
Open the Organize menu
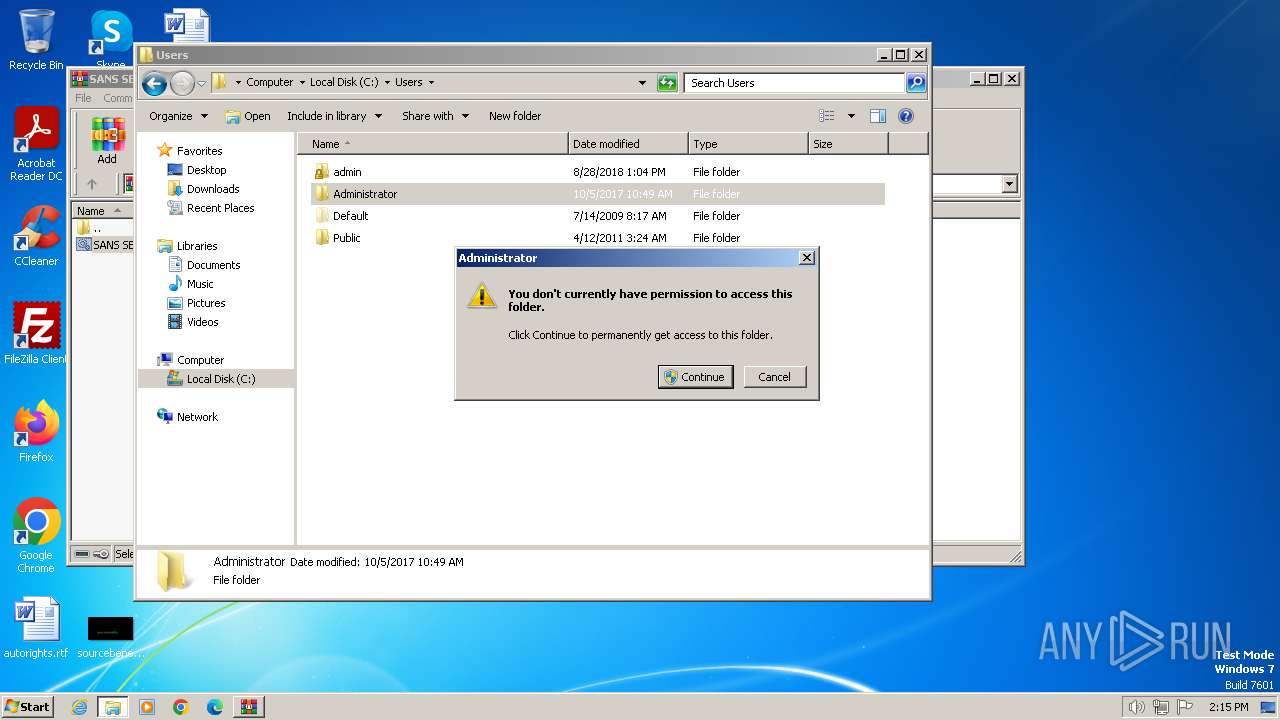tap(178, 116)
